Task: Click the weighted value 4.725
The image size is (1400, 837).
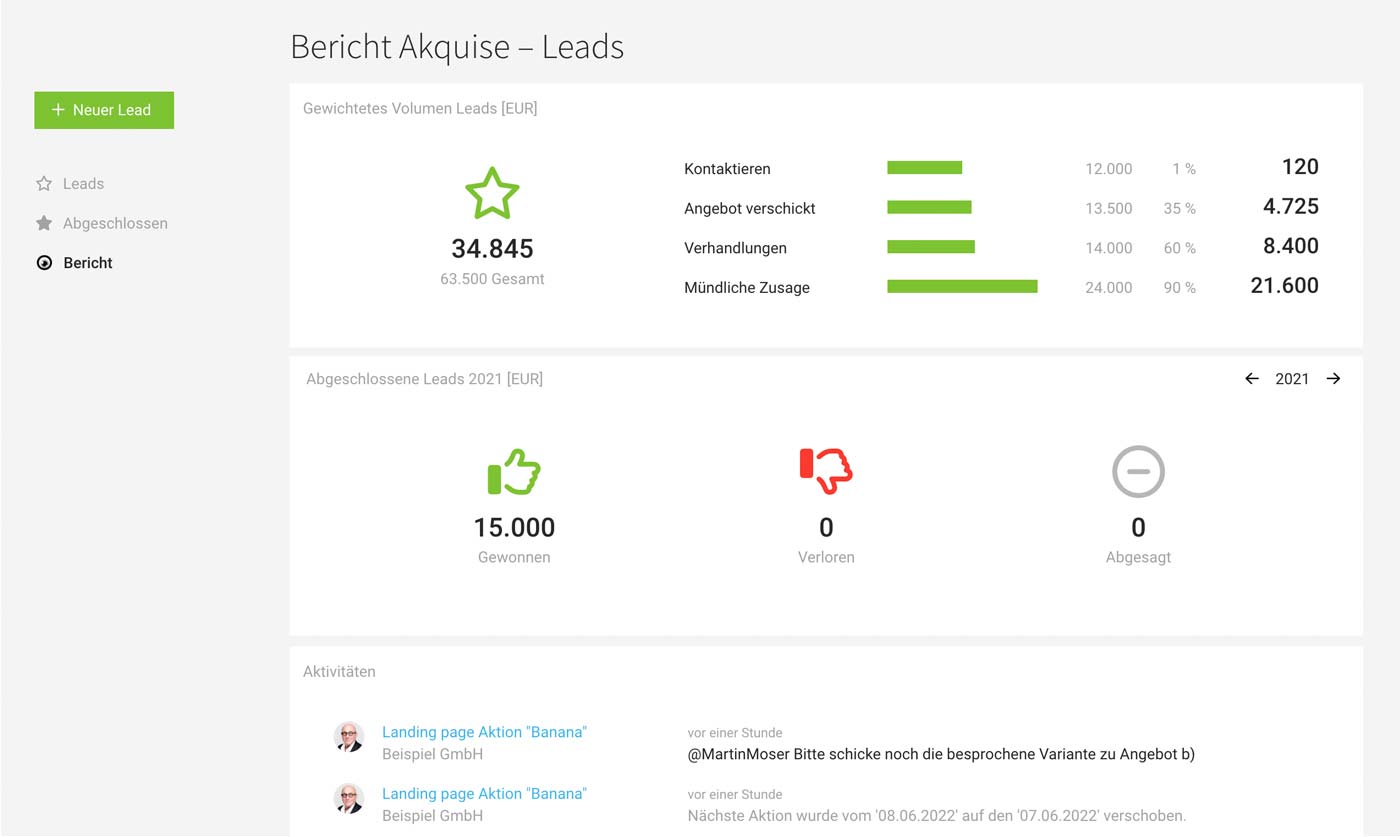Action: pyautogui.click(x=1290, y=207)
